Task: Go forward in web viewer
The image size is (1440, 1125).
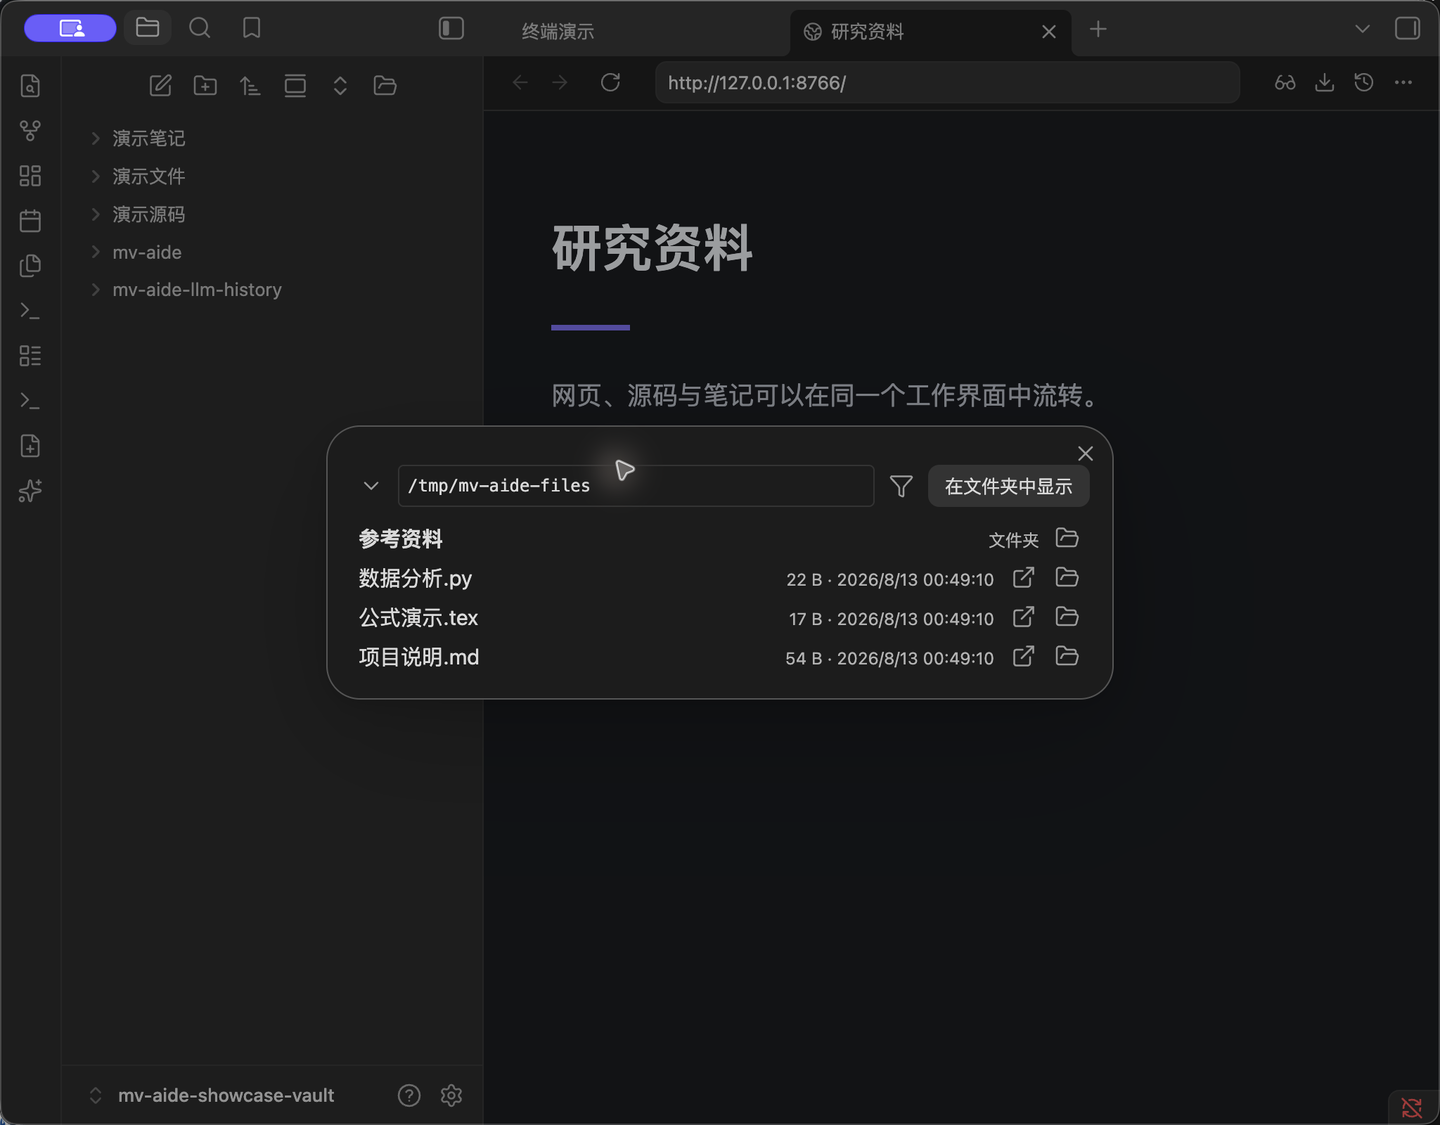Action: tap(560, 82)
